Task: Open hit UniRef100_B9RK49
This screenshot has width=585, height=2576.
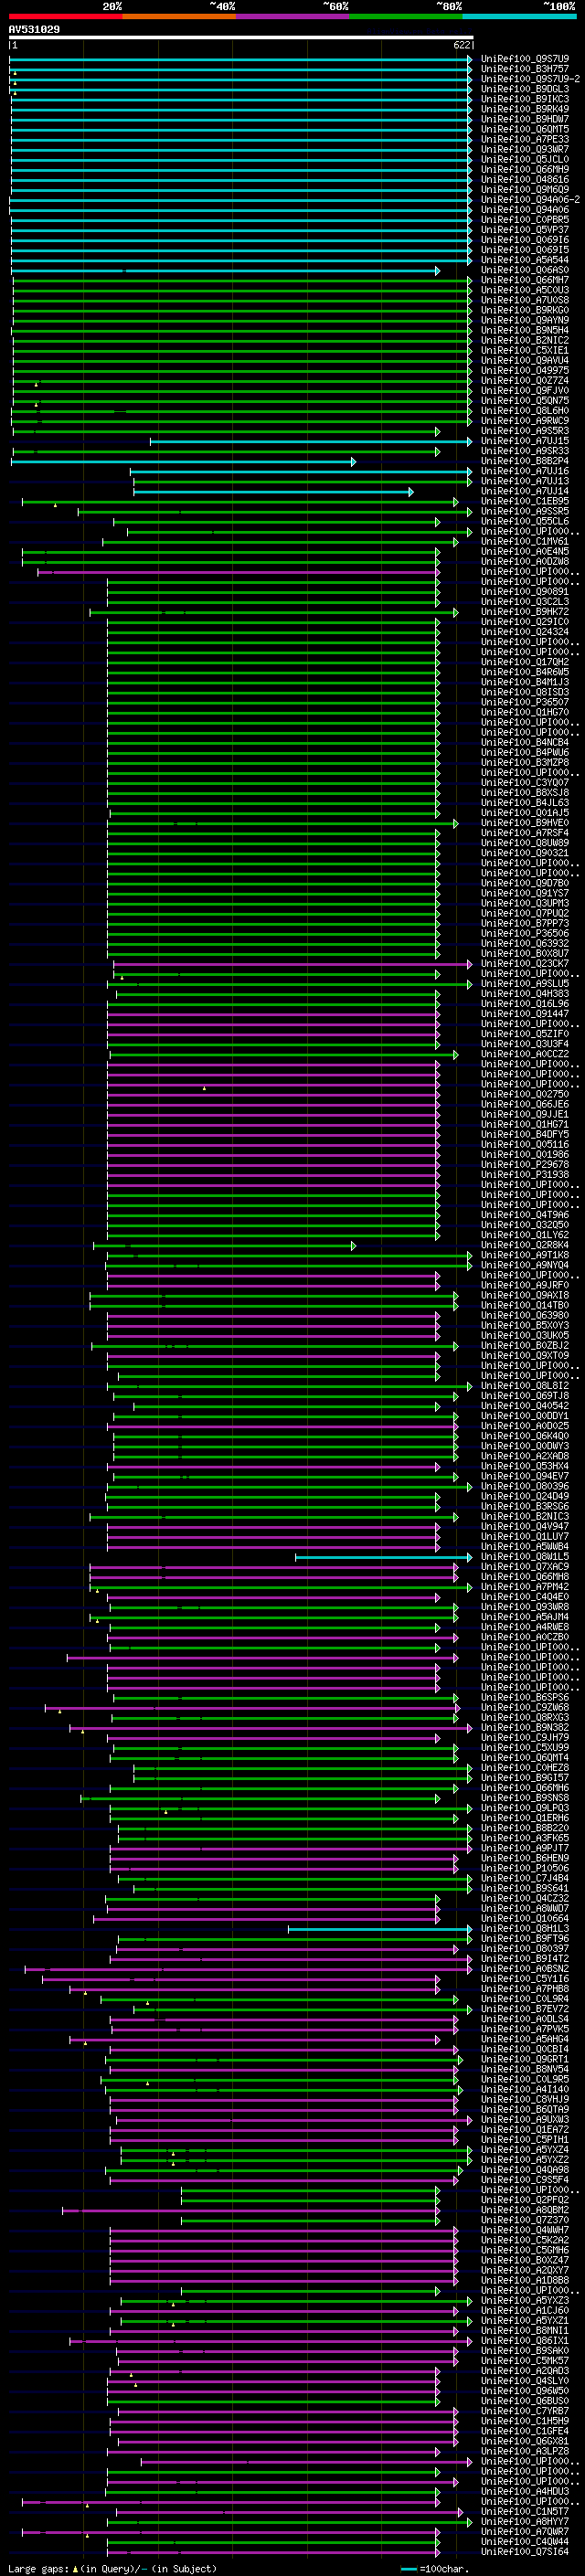Action: [x=525, y=109]
